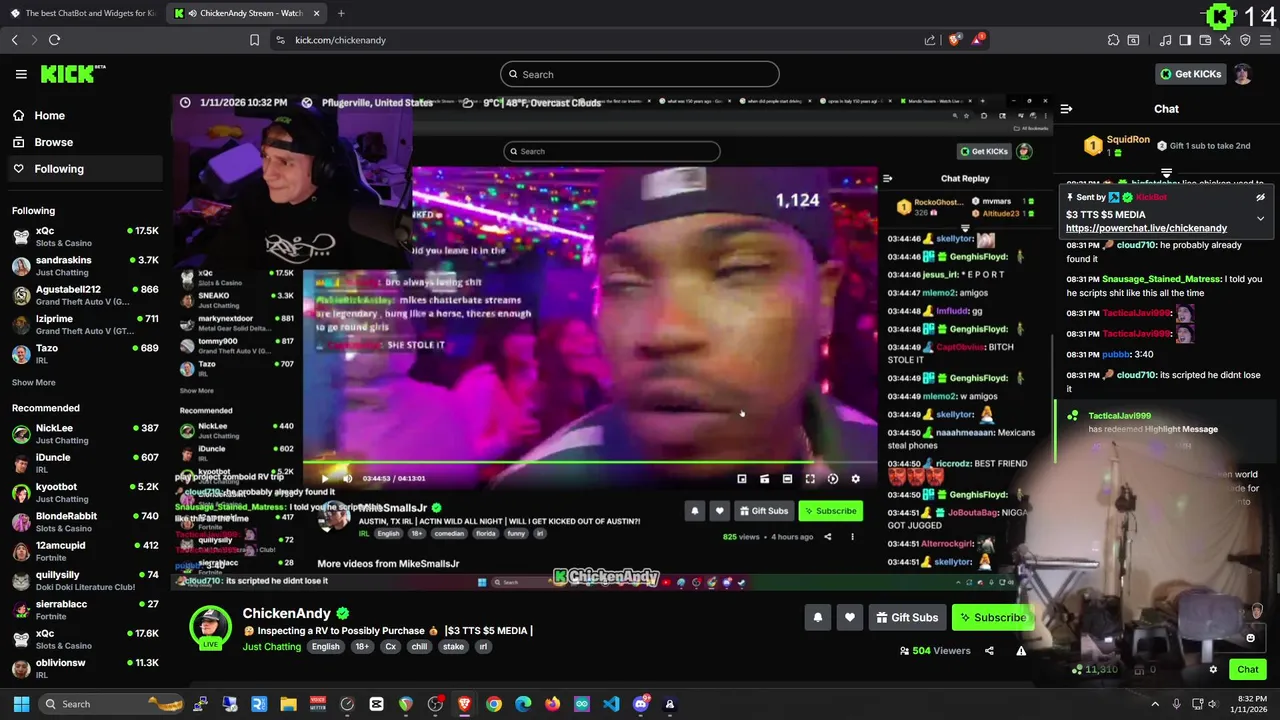Open Discord from the taskbar
This screenshot has height=720, width=1280.
(x=641, y=704)
